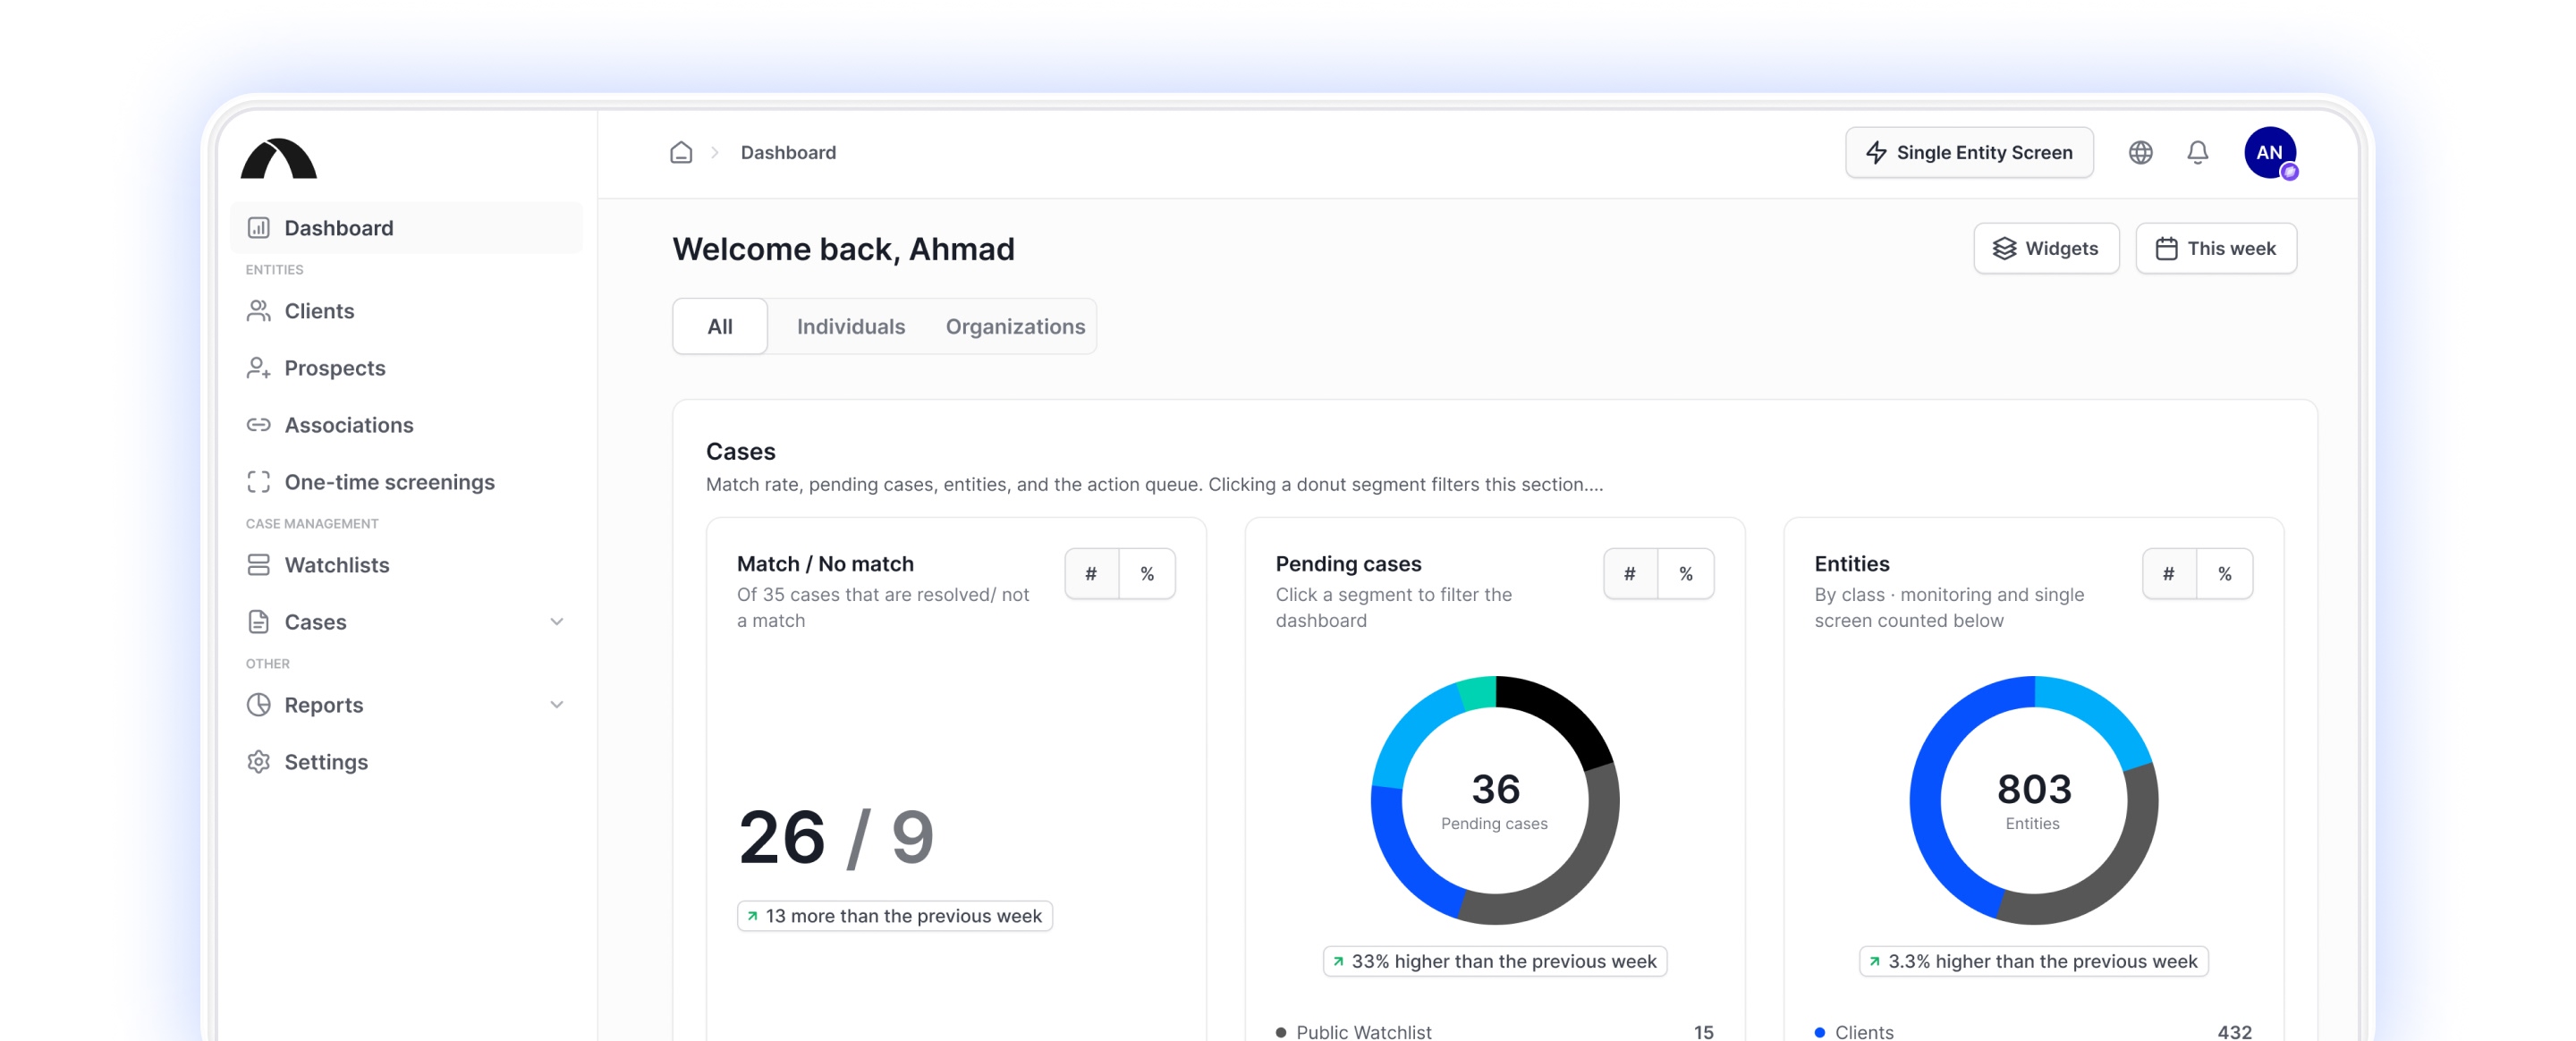This screenshot has width=2576, height=1041.
Task: Click the Dashboard breadcrumb link
Action: 788,152
